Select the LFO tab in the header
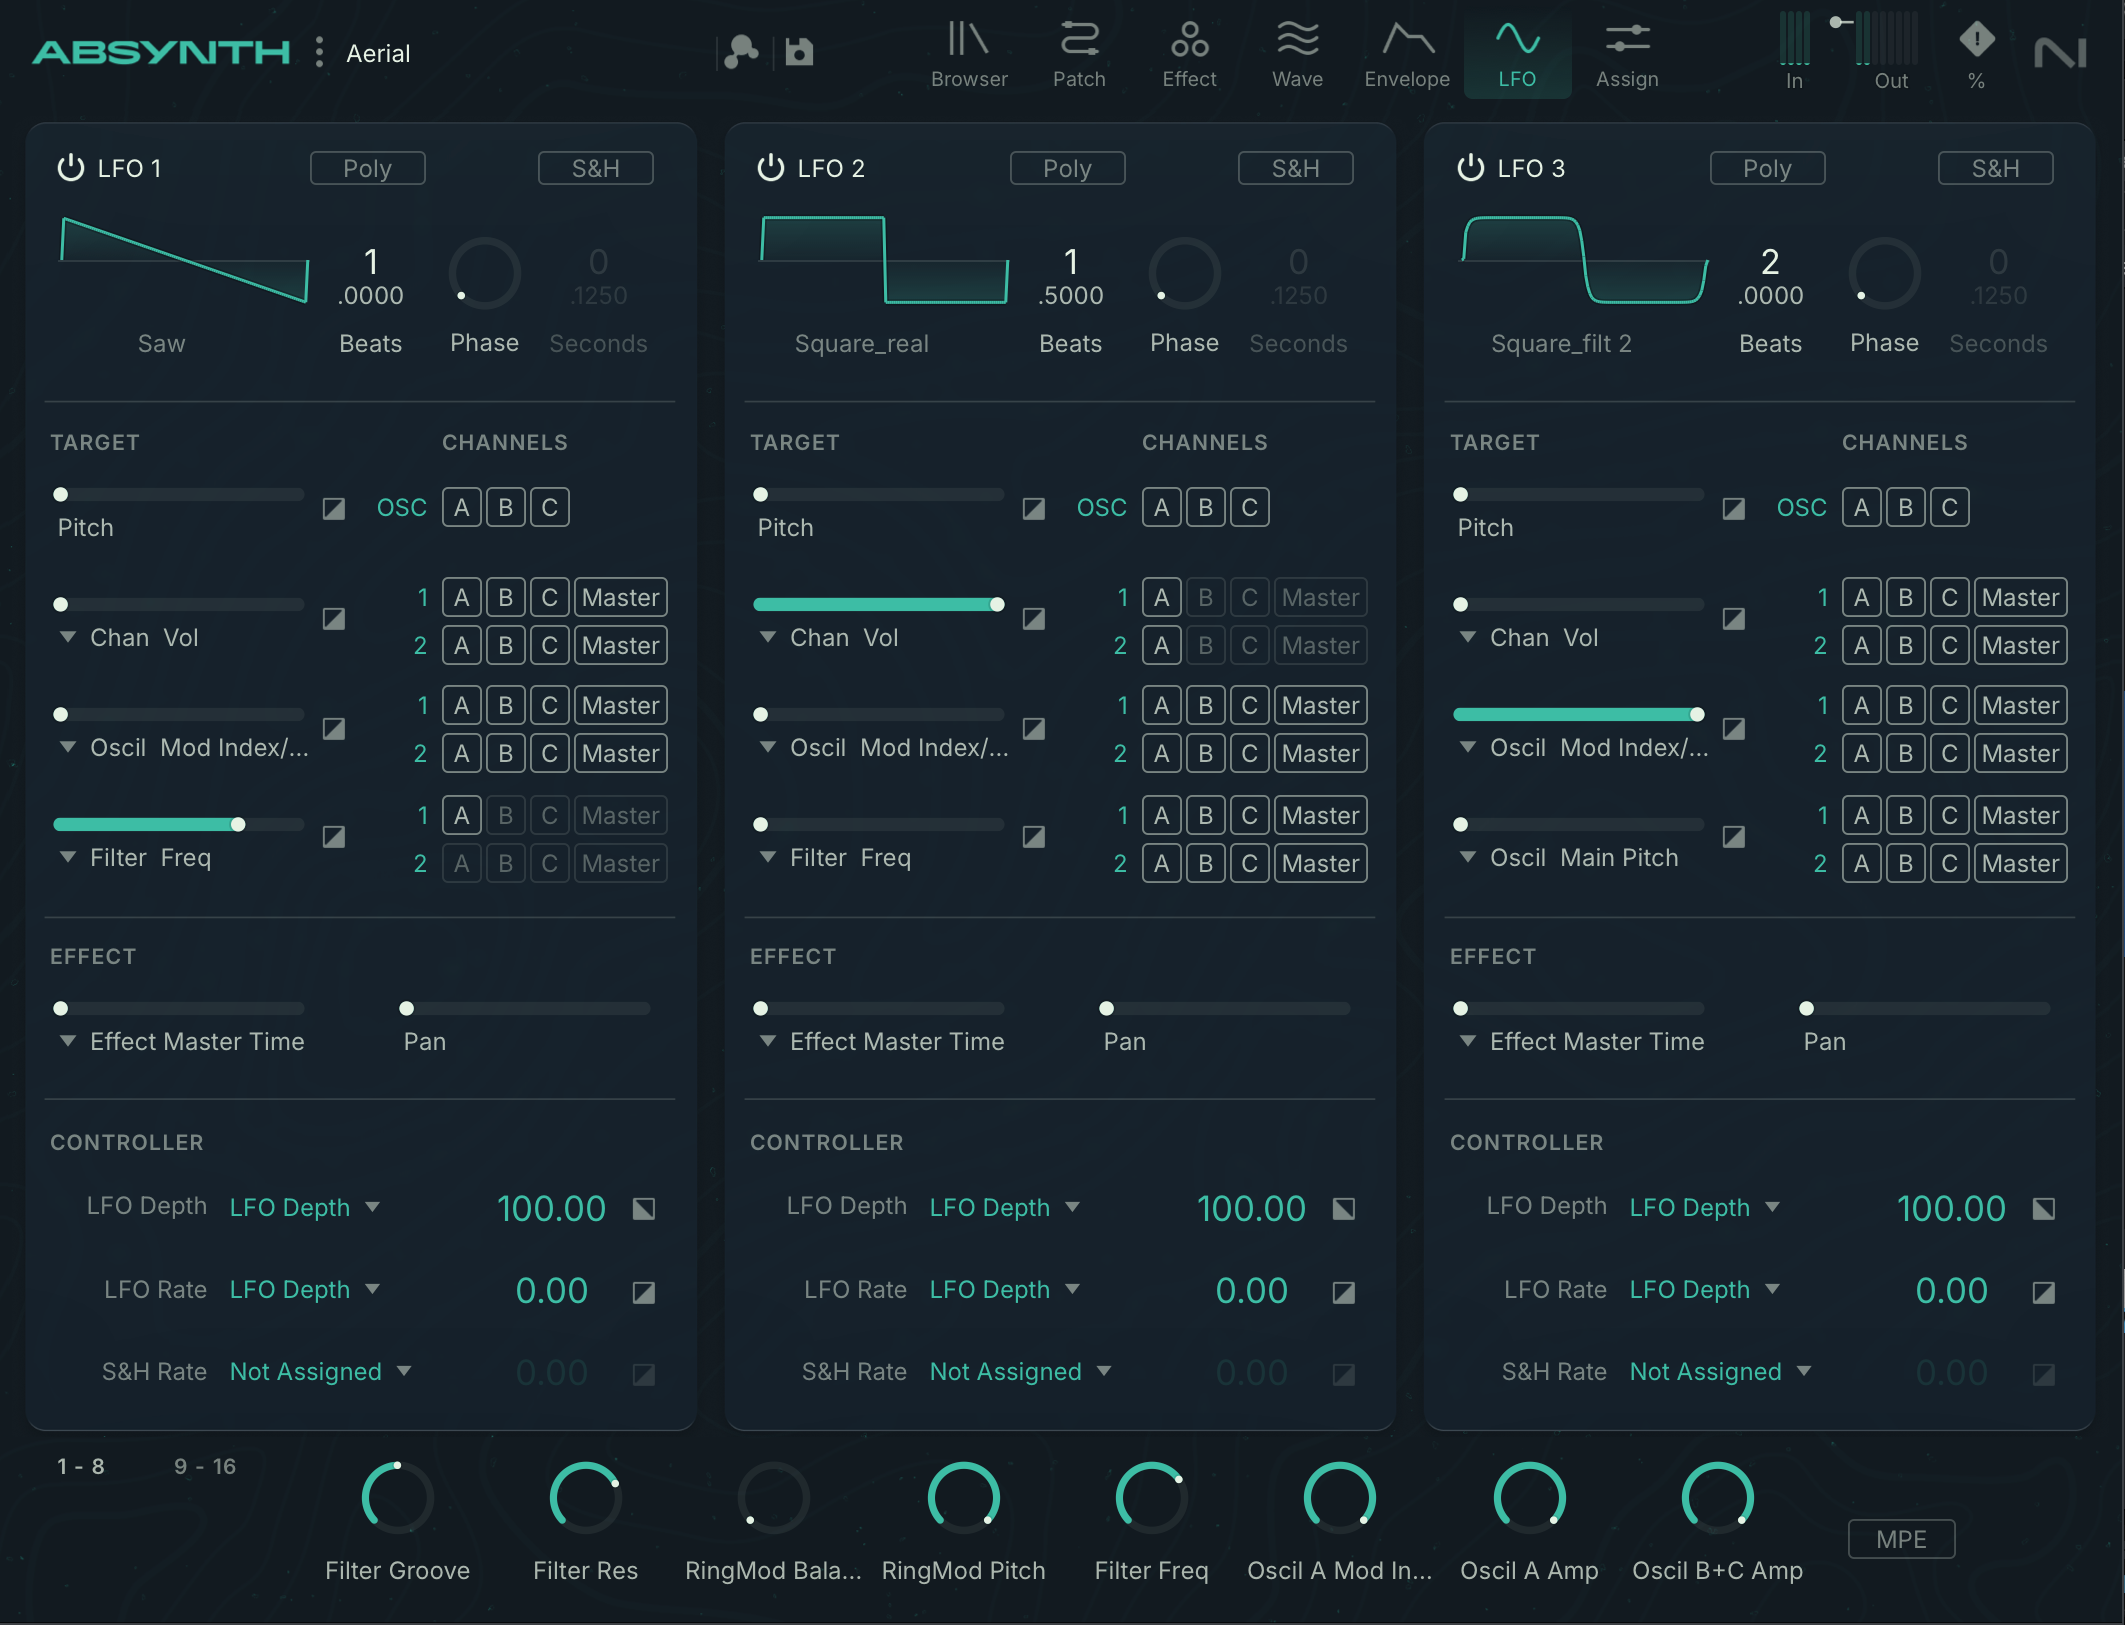The image size is (2125, 1625). pos(1517,52)
